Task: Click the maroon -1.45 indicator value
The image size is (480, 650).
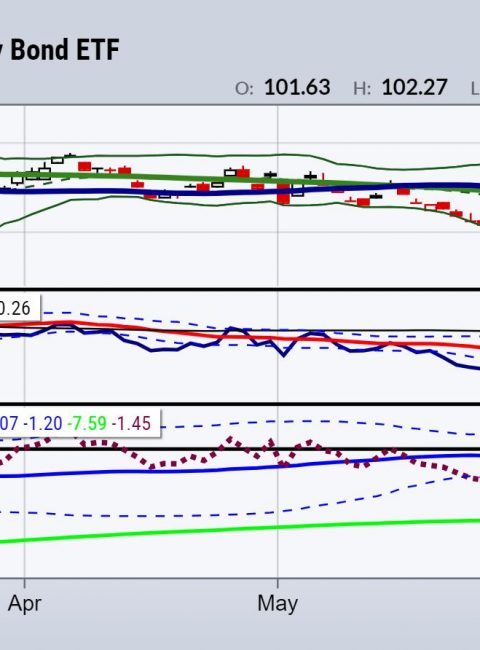Action: 131,424
